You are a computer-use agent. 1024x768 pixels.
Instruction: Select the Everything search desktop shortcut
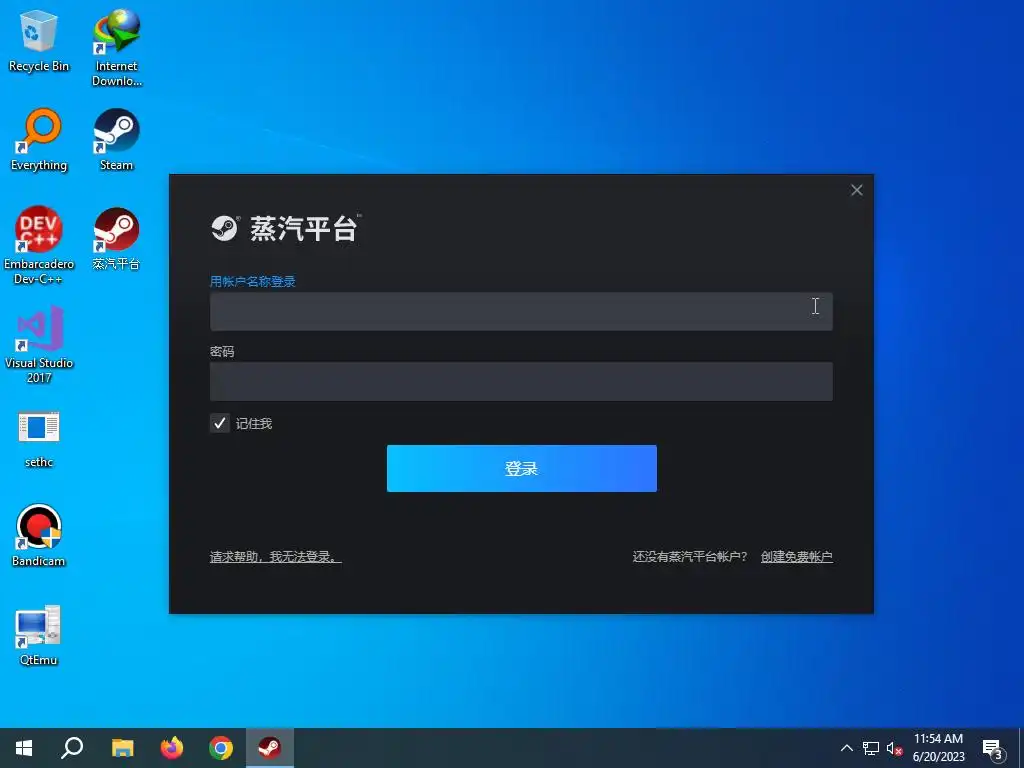coord(39,139)
